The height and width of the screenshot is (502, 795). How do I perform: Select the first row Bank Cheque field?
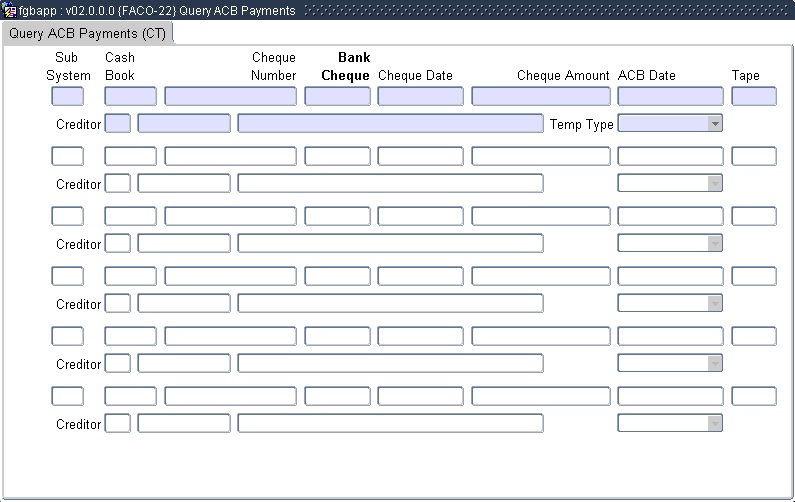(337, 97)
